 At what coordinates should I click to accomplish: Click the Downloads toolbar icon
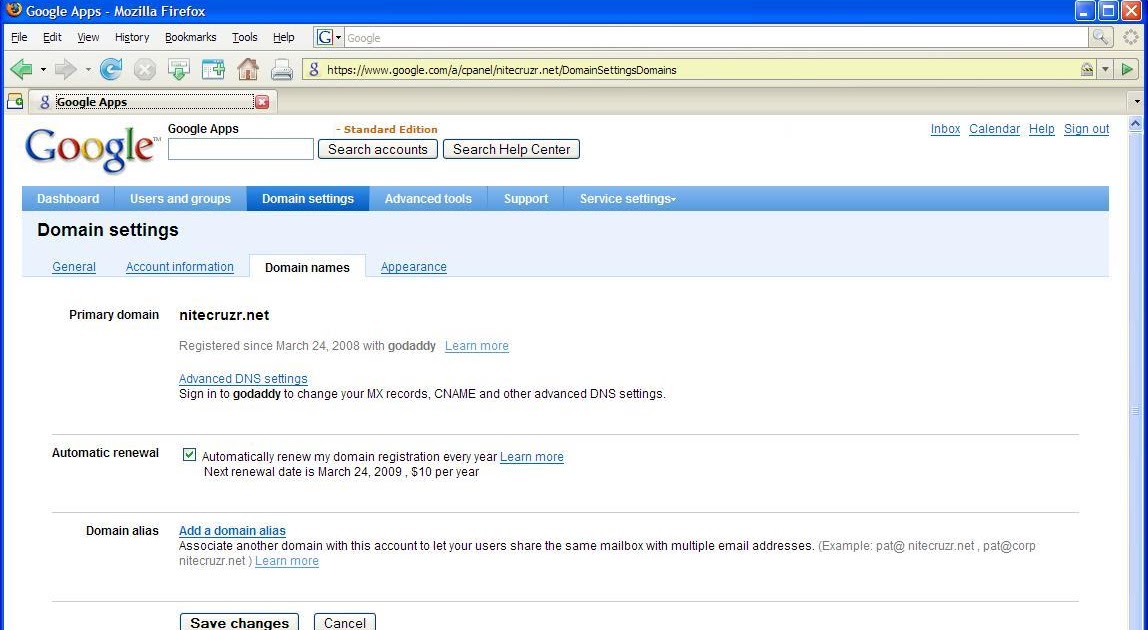pos(179,70)
